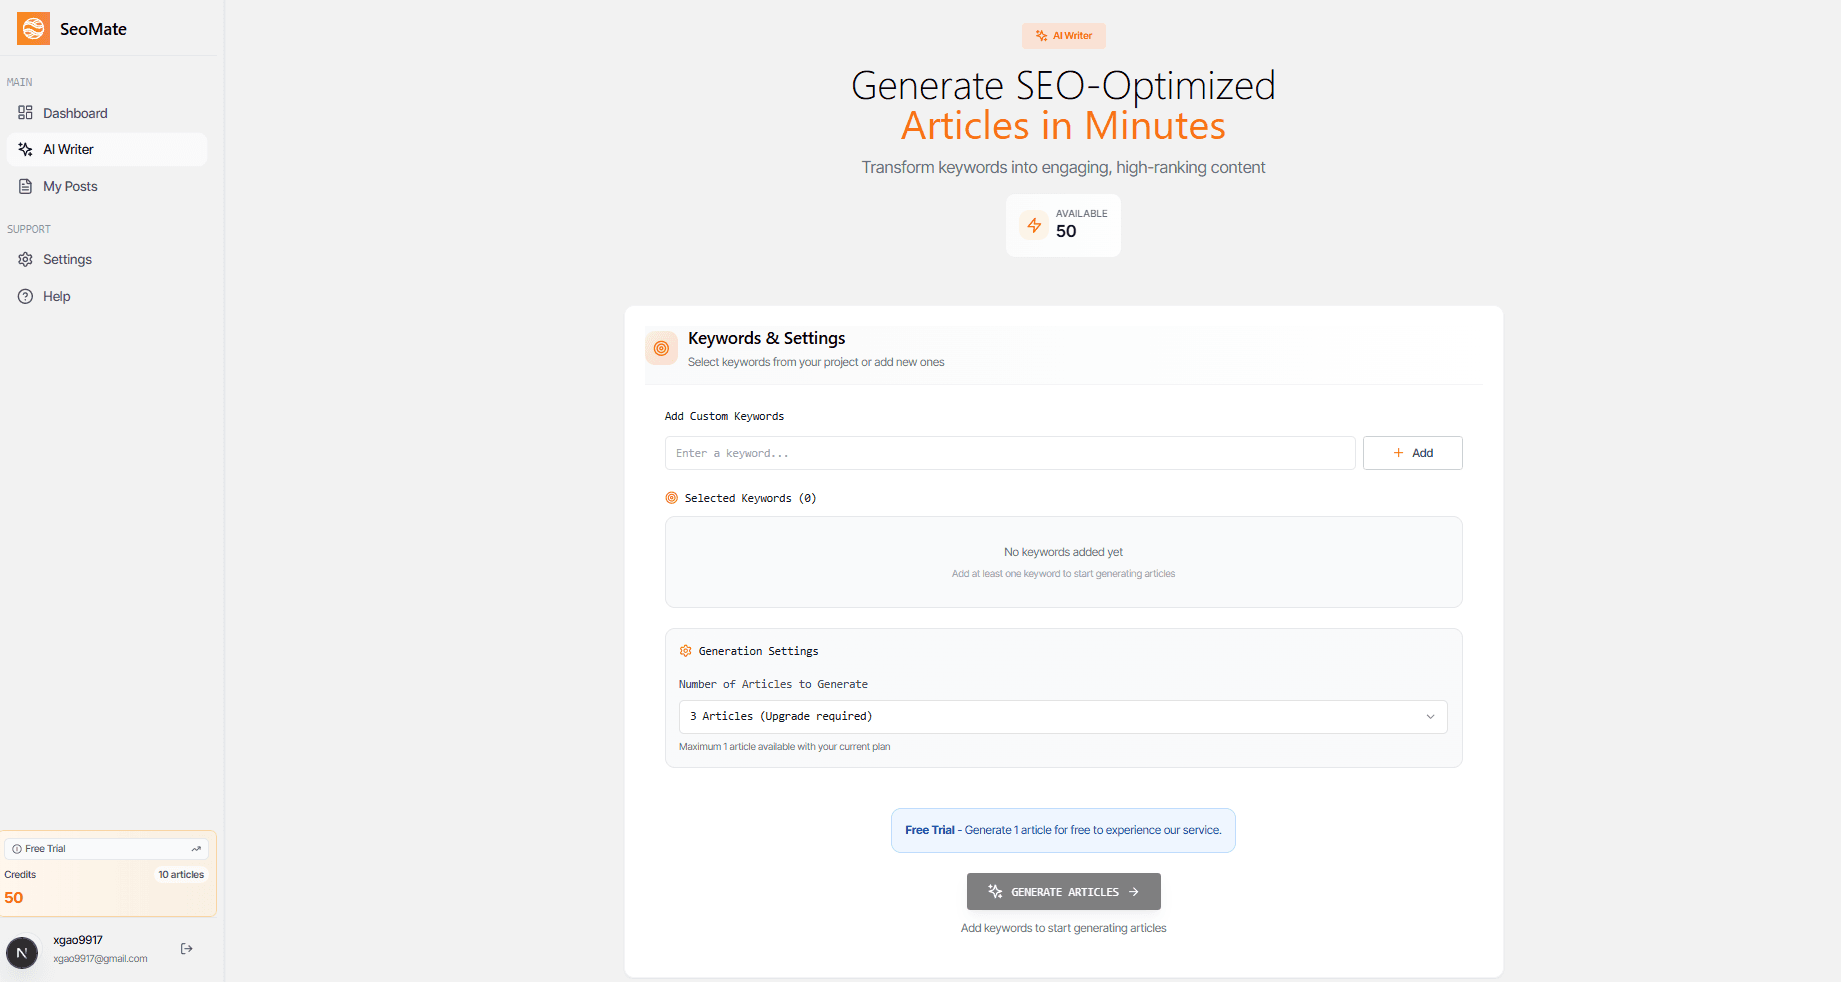Image resolution: width=1841 pixels, height=982 pixels.
Task: Click the target icon beside Selected Keywords
Action: (672, 497)
